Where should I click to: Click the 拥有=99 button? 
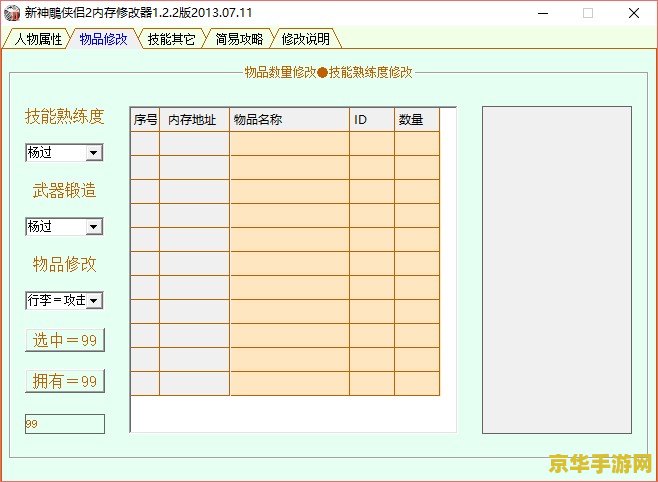[65, 381]
